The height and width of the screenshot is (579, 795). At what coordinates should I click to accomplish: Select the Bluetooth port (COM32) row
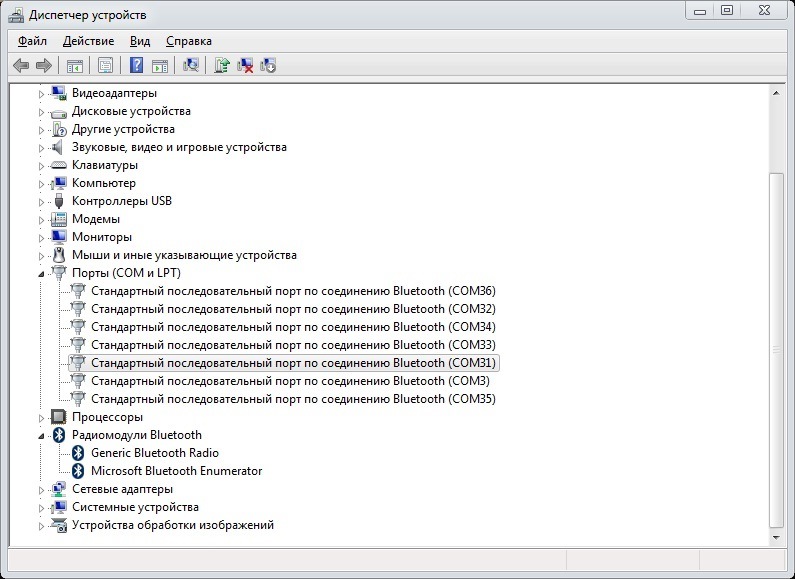click(x=293, y=309)
